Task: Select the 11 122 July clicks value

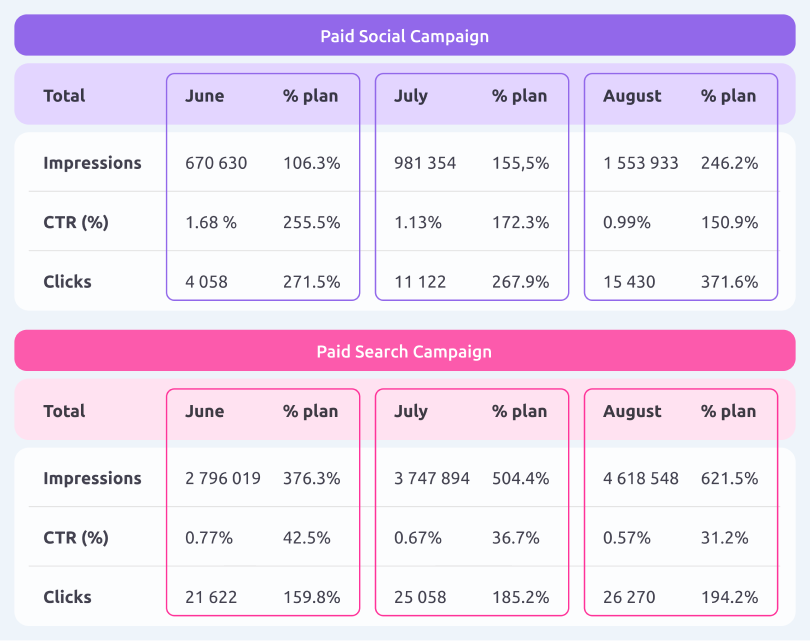Action: [422, 282]
